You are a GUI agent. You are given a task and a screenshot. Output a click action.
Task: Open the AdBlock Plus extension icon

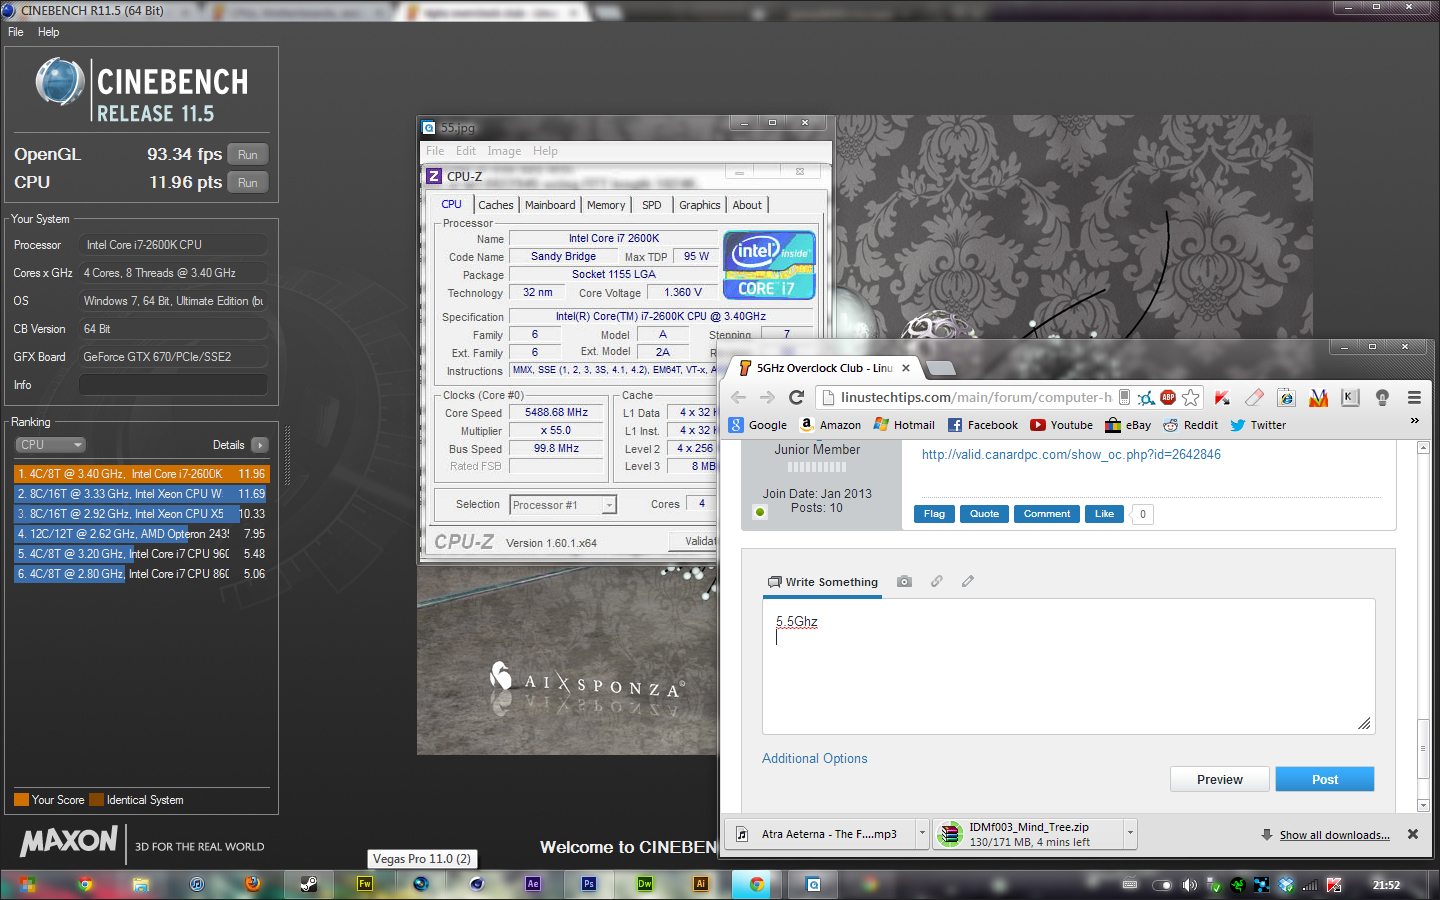point(1168,397)
